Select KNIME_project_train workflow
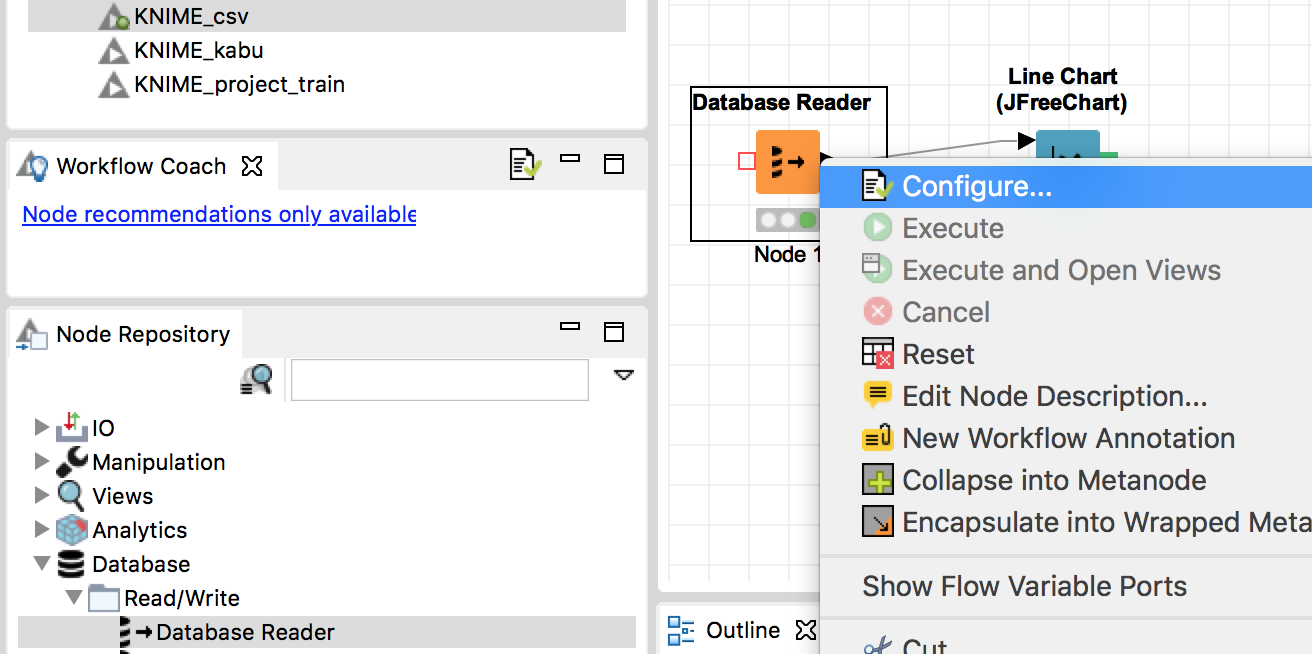Image resolution: width=1312 pixels, height=654 pixels. pos(239,84)
